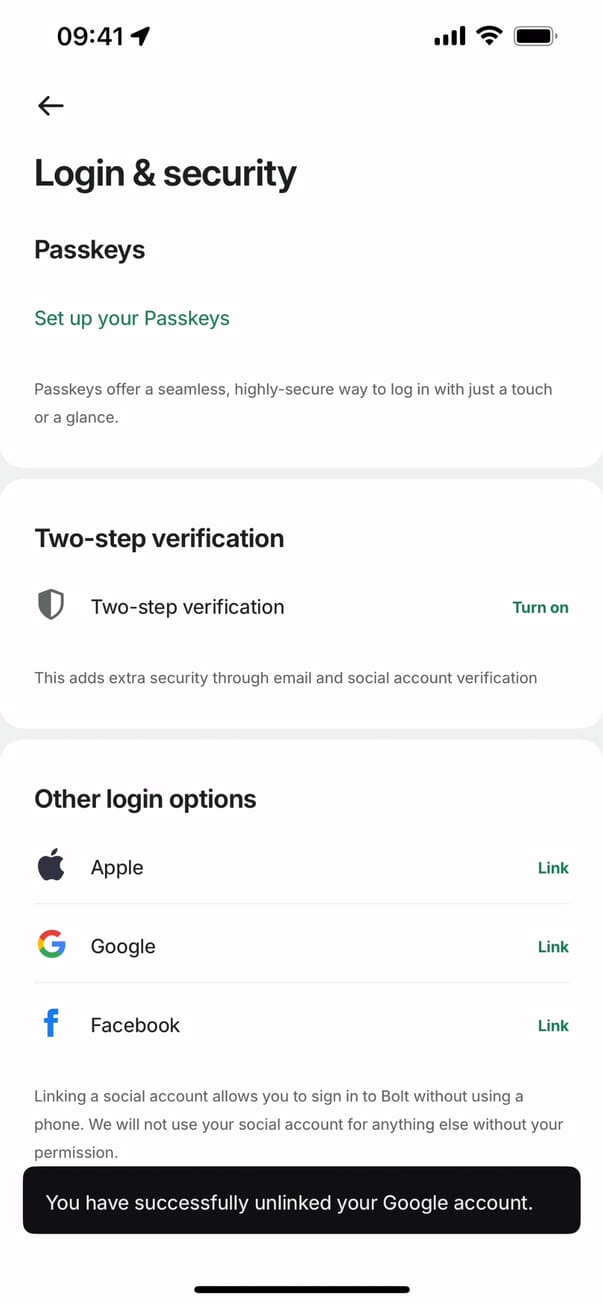Turn on two-step verification

point(540,607)
